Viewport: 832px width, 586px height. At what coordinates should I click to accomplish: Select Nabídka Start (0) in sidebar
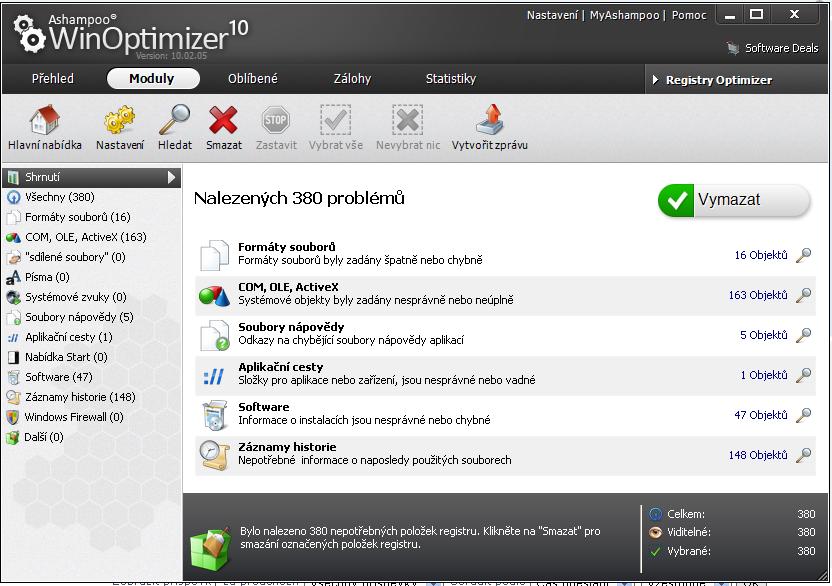[66, 357]
